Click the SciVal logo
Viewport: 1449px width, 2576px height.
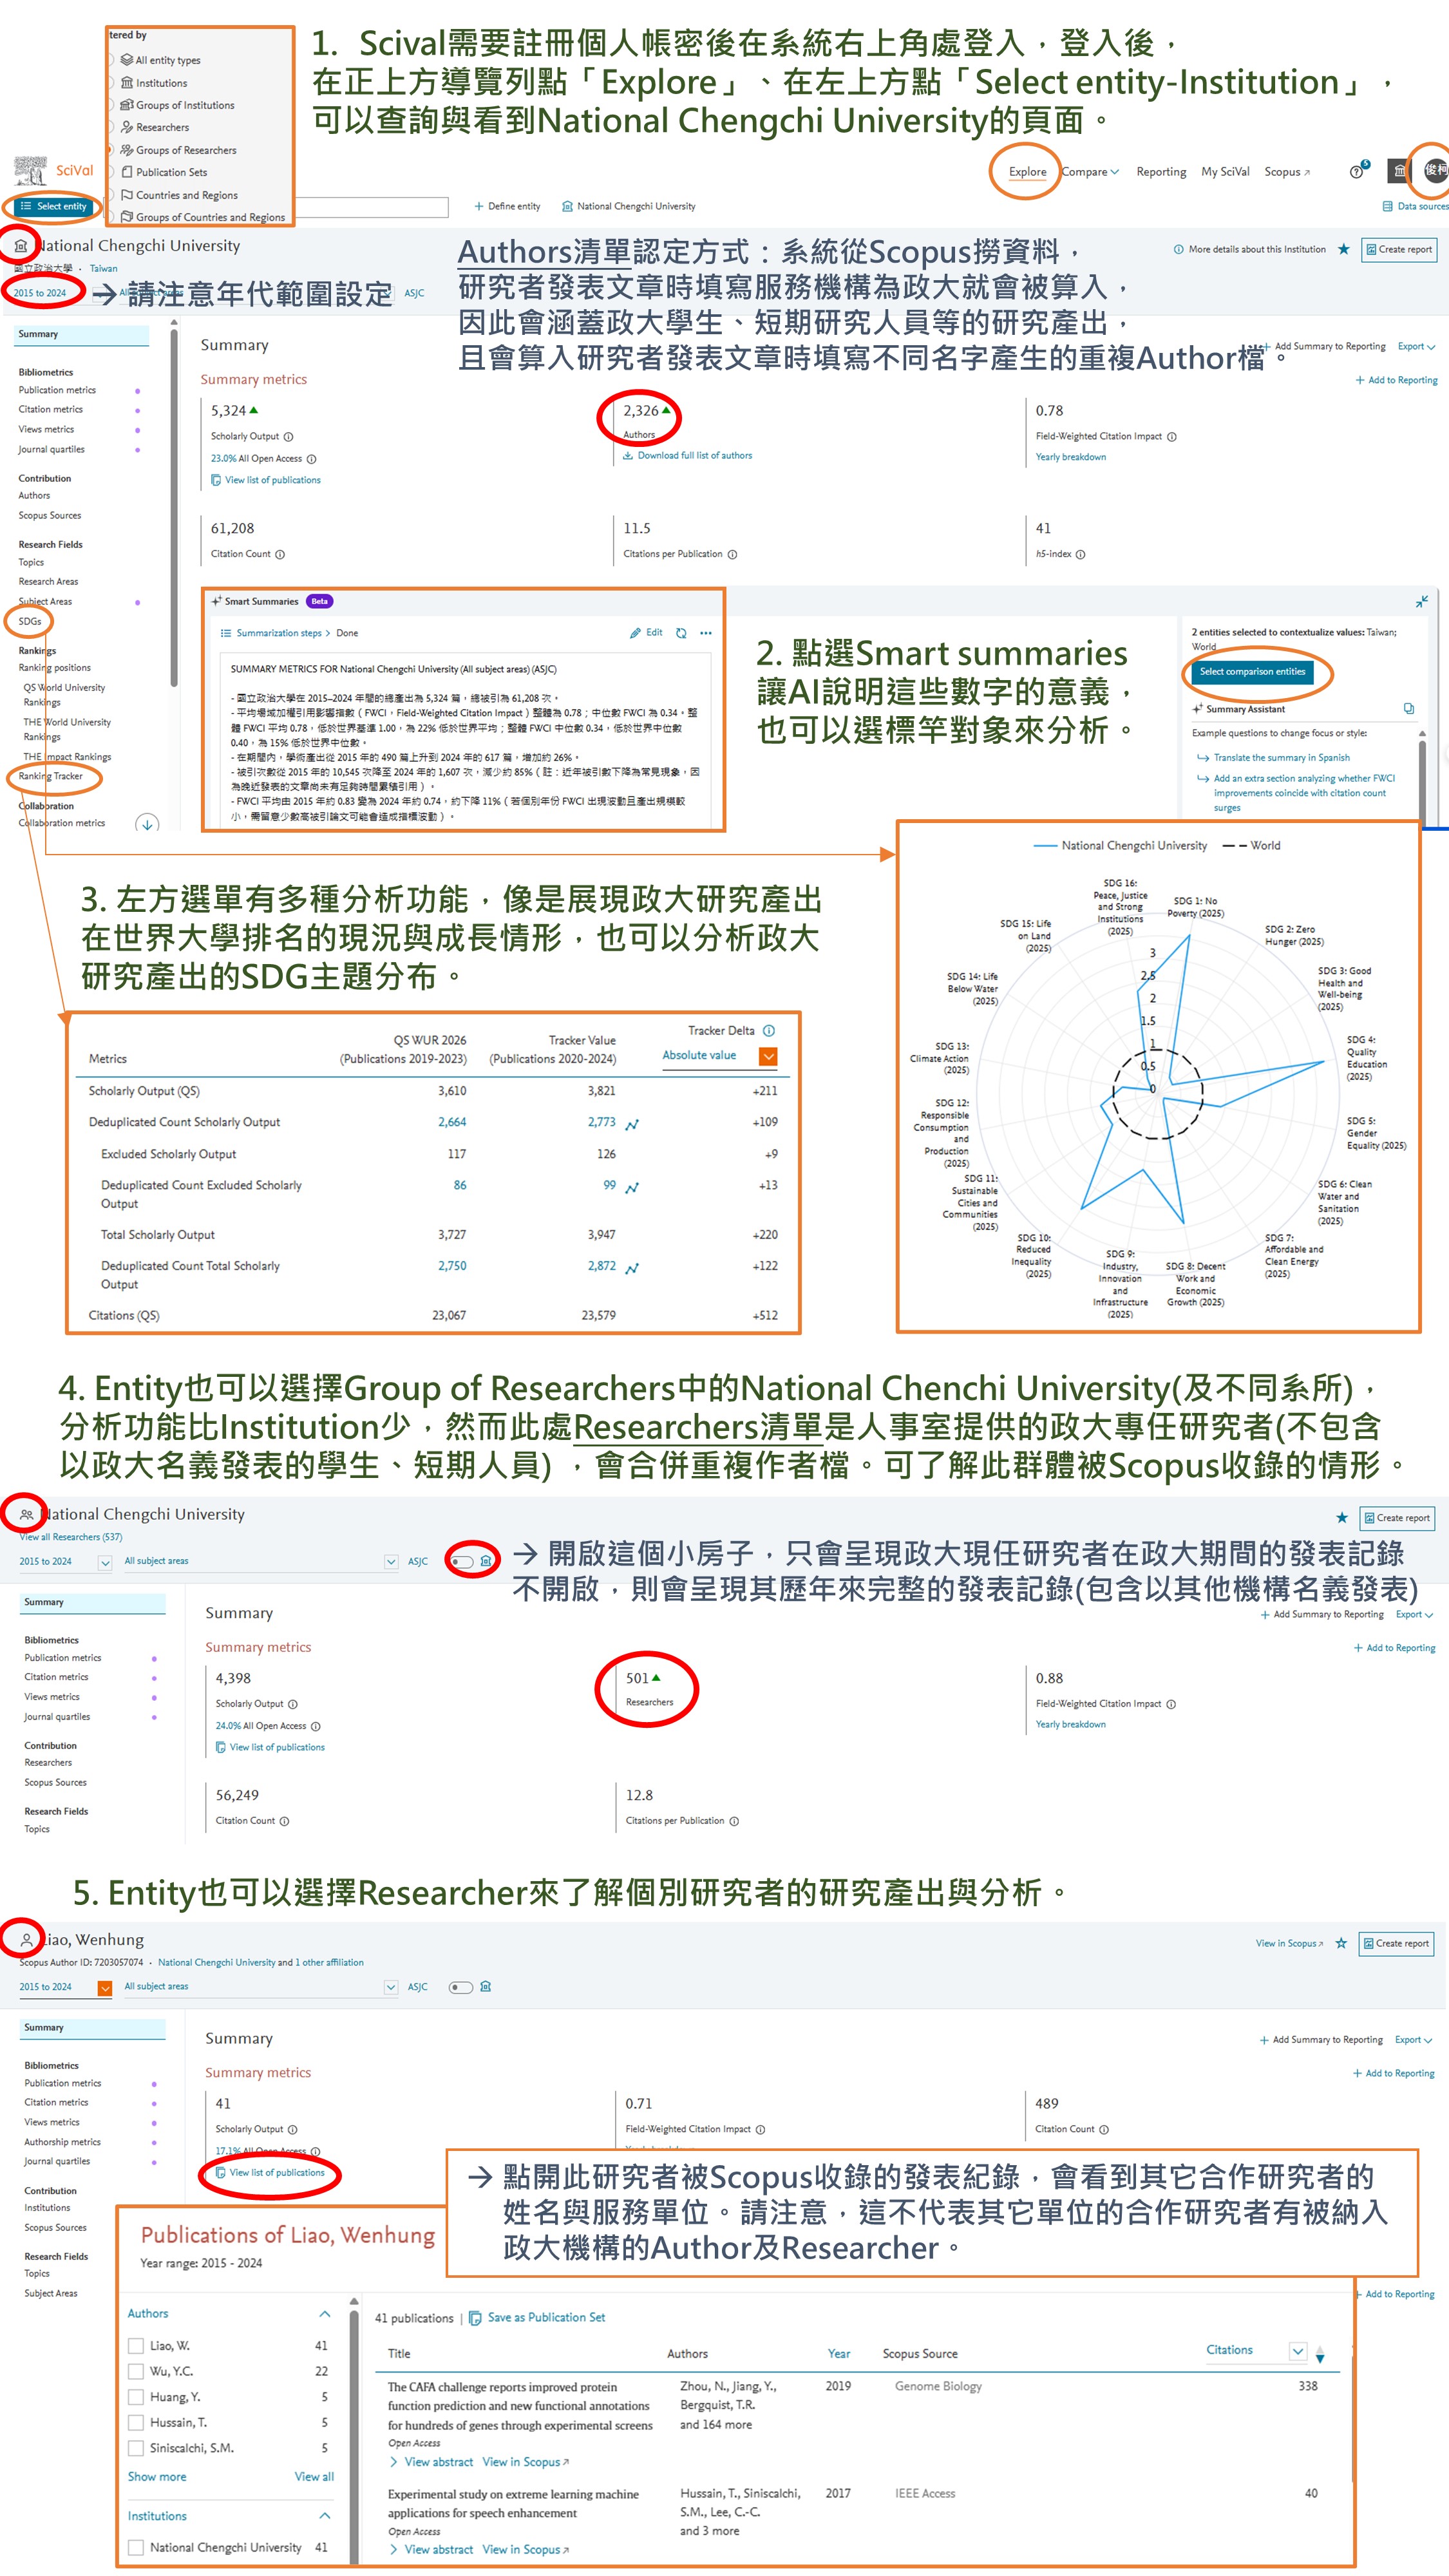tap(55, 171)
